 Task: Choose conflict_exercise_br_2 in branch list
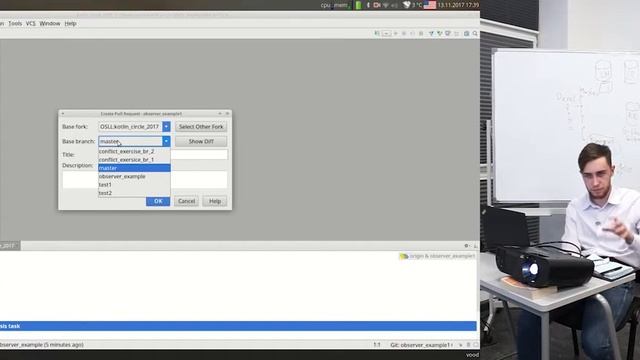(x=134, y=151)
